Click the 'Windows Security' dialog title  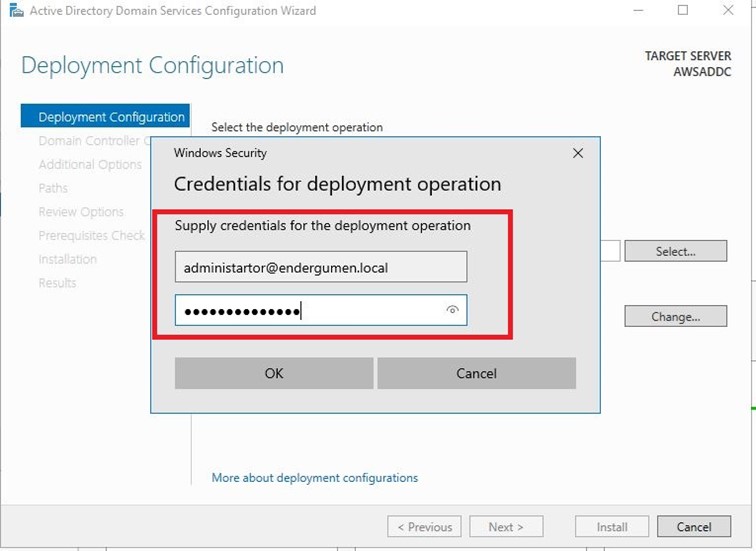[220, 153]
